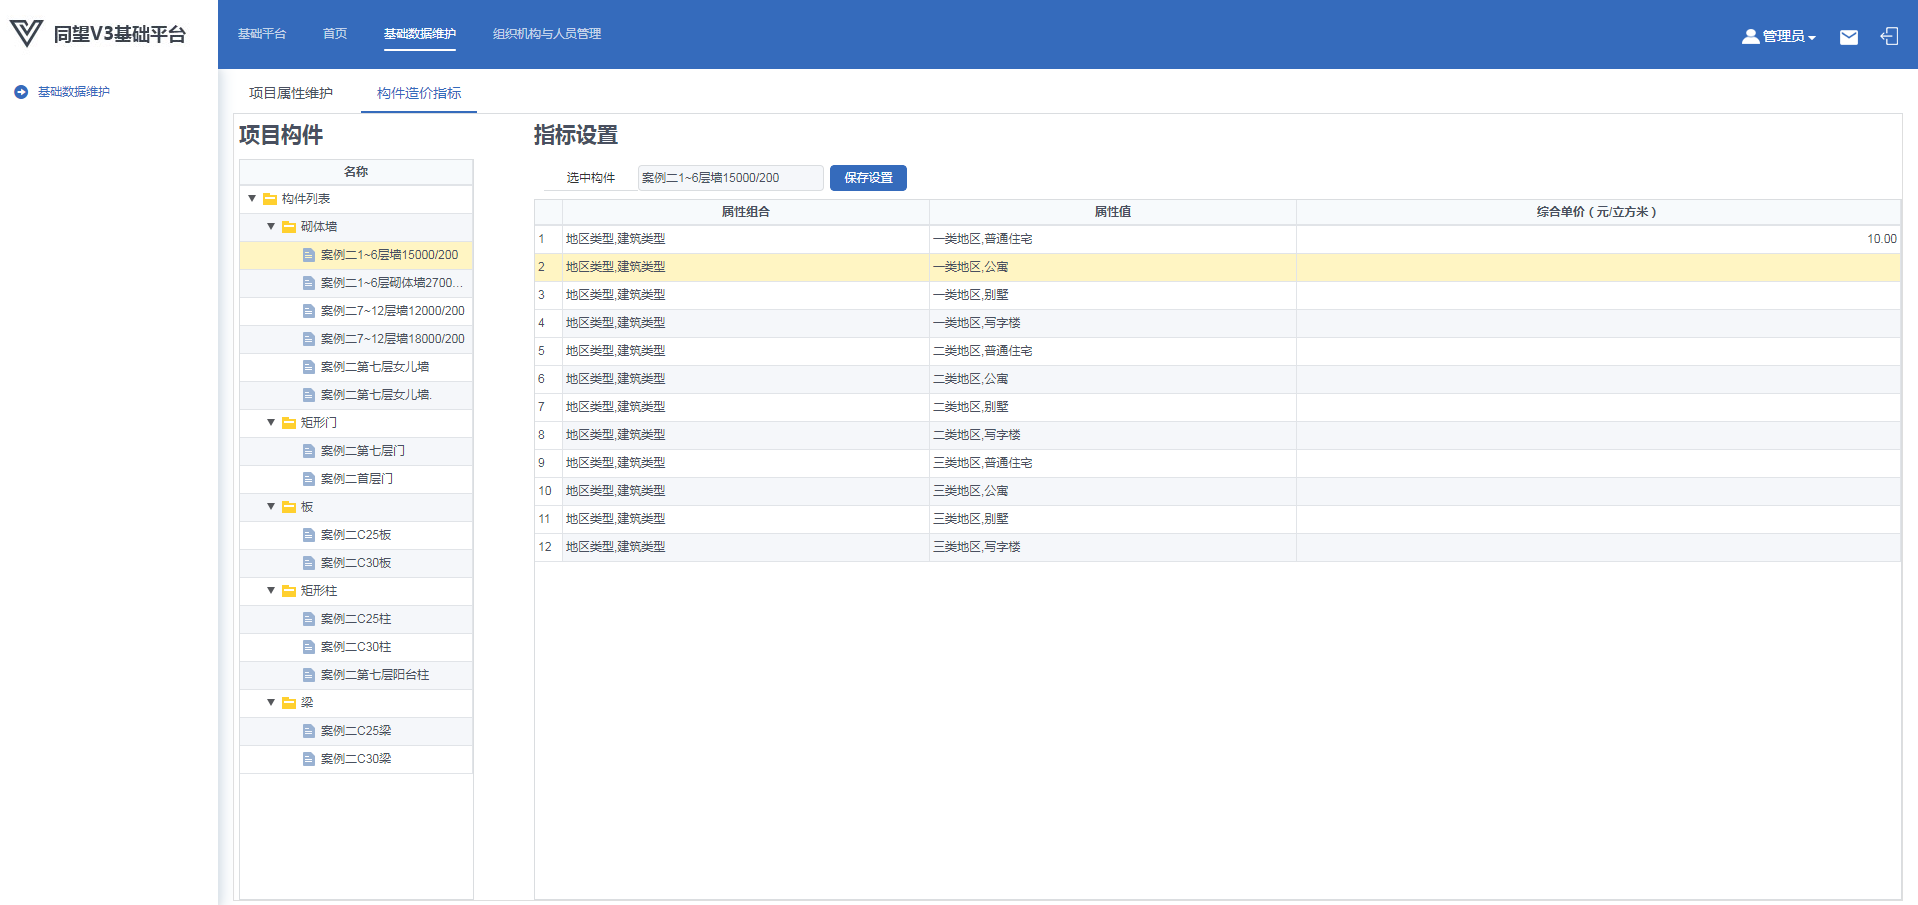Viewport: 1918px width, 905px height.
Task: Go to the 首页 menu
Action: click(x=335, y=34)
